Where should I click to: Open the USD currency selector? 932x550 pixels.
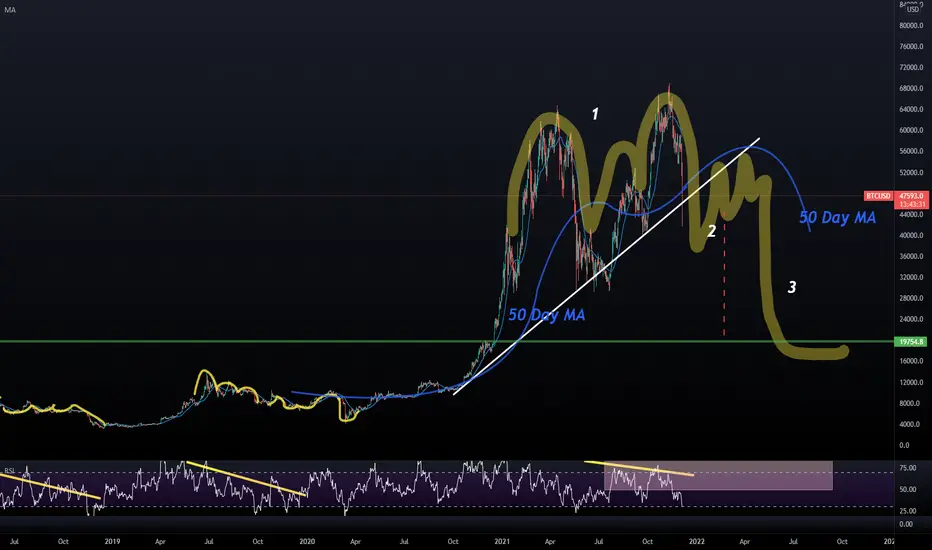tap(912, 10)
